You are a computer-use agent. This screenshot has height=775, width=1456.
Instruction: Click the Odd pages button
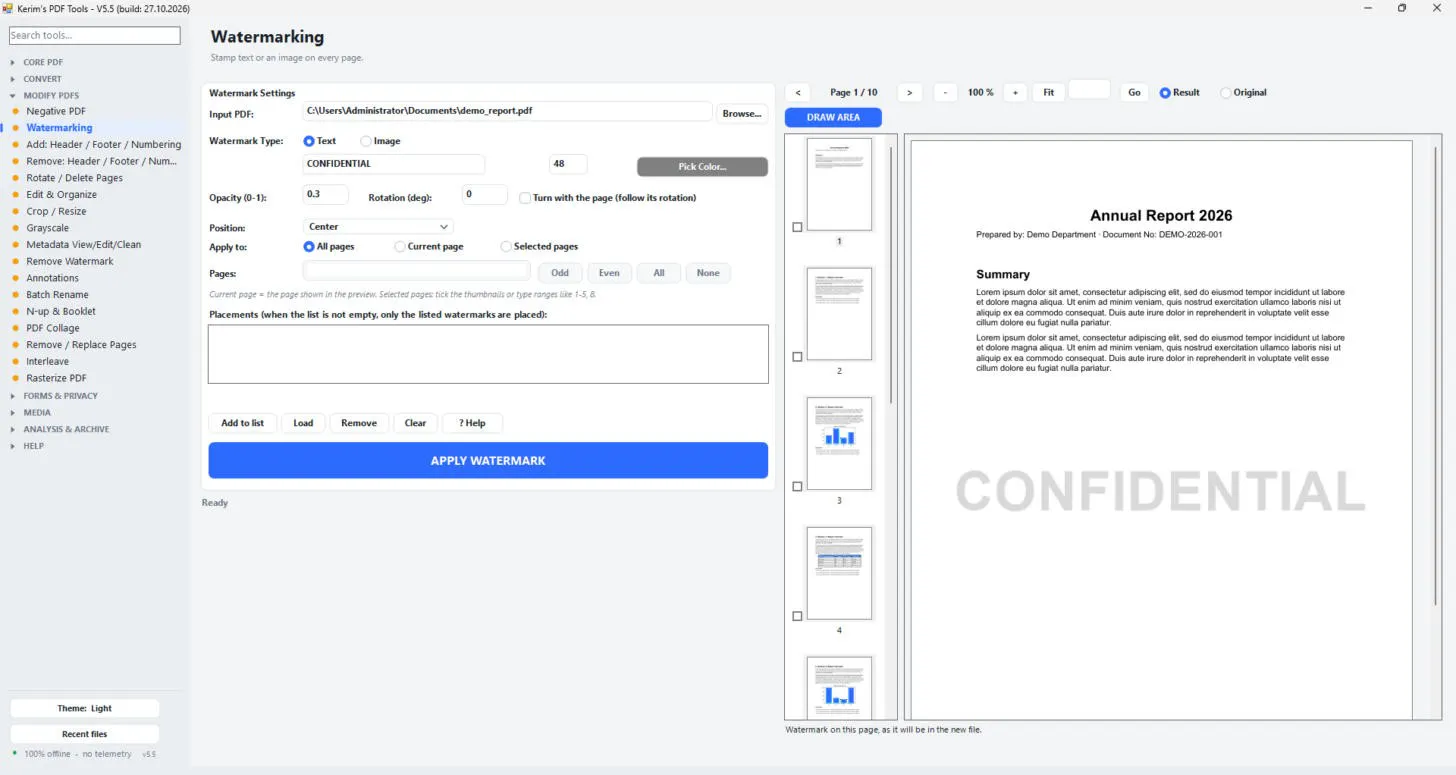pyautogui.click(x=560, y=273)
